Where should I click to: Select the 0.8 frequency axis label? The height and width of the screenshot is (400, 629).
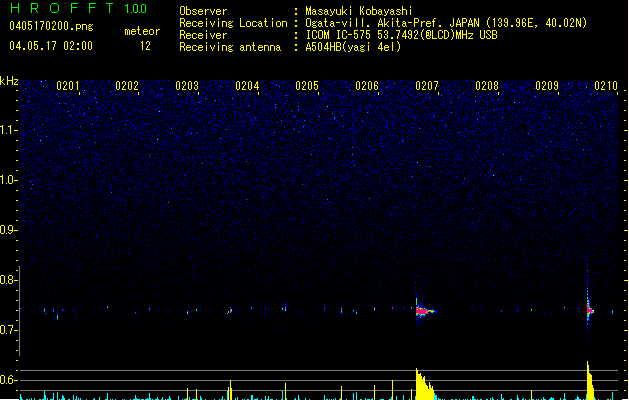coord(9,280)
